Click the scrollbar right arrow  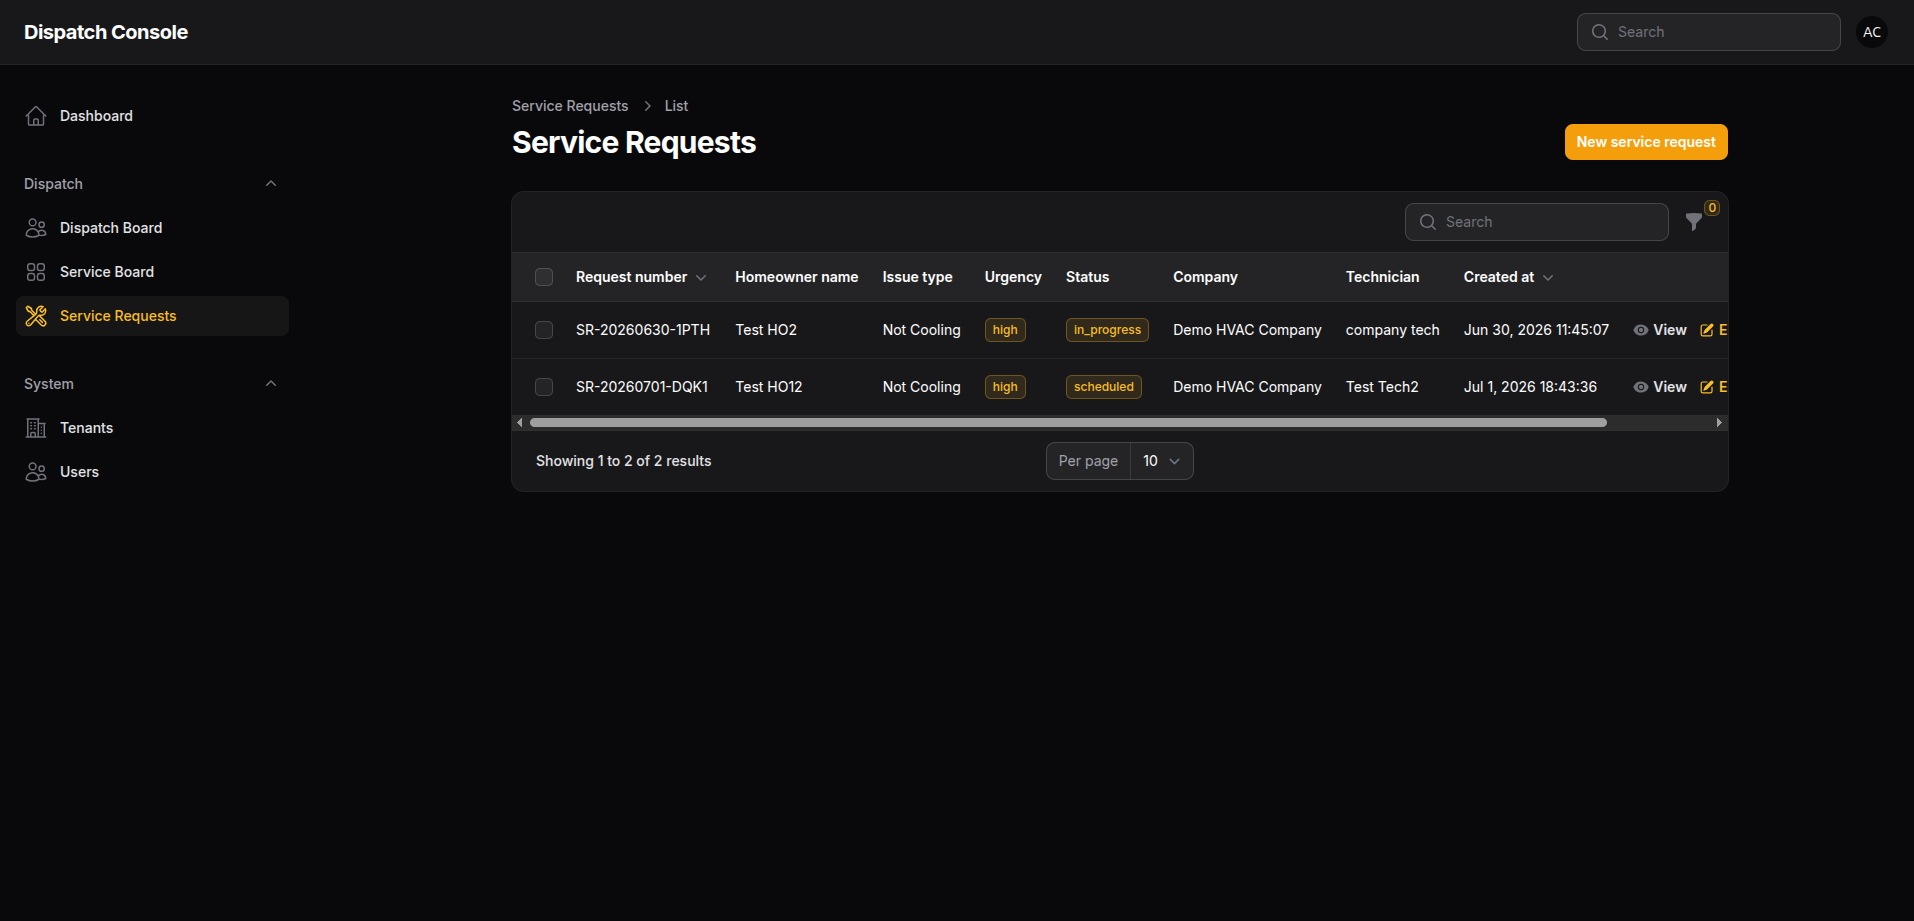(x=1719, y=423)
